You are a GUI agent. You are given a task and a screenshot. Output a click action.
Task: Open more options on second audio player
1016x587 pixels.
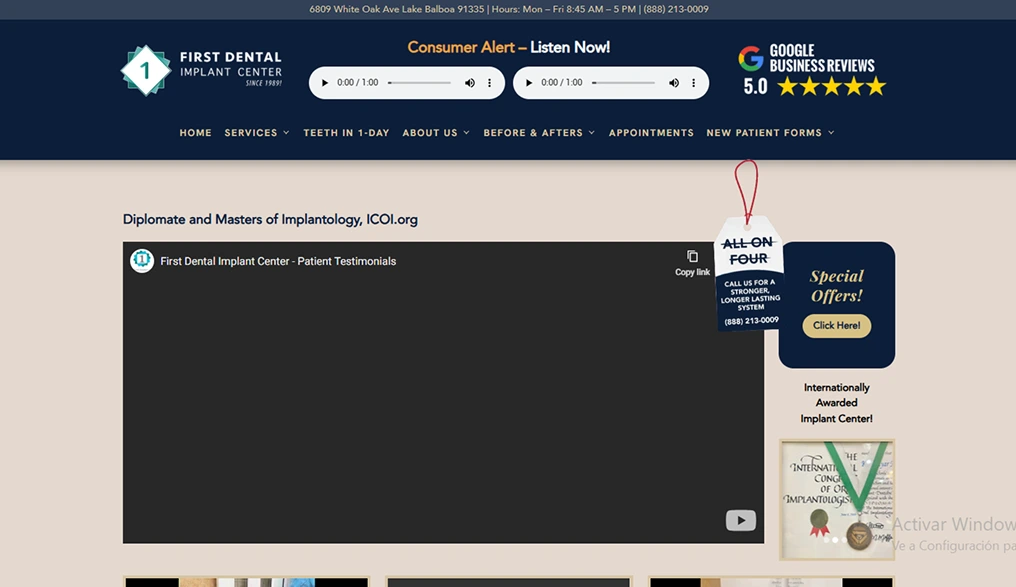(x=693, y=83)
